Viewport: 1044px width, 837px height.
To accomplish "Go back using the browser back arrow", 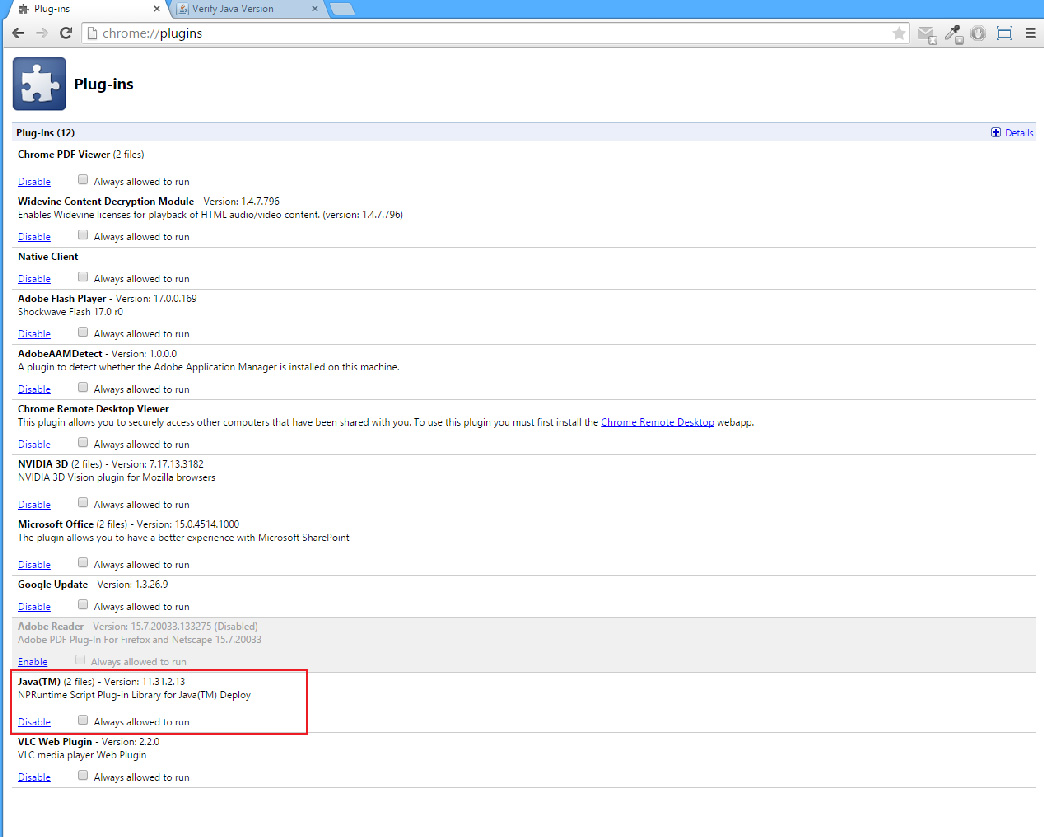I will tap(18, 33).
